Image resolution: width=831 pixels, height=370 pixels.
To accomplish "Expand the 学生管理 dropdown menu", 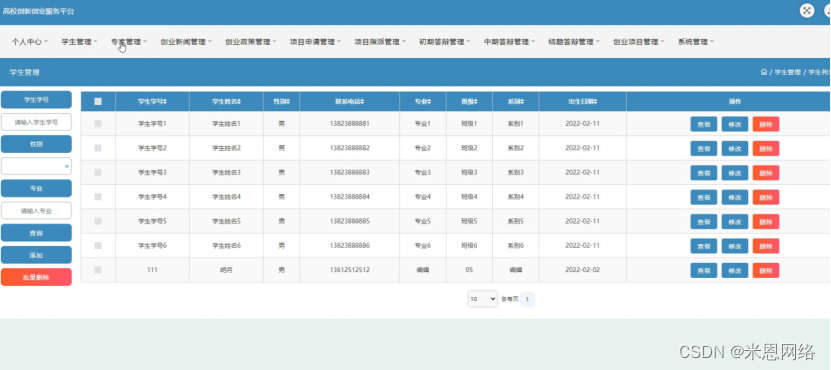I will 79,41.
